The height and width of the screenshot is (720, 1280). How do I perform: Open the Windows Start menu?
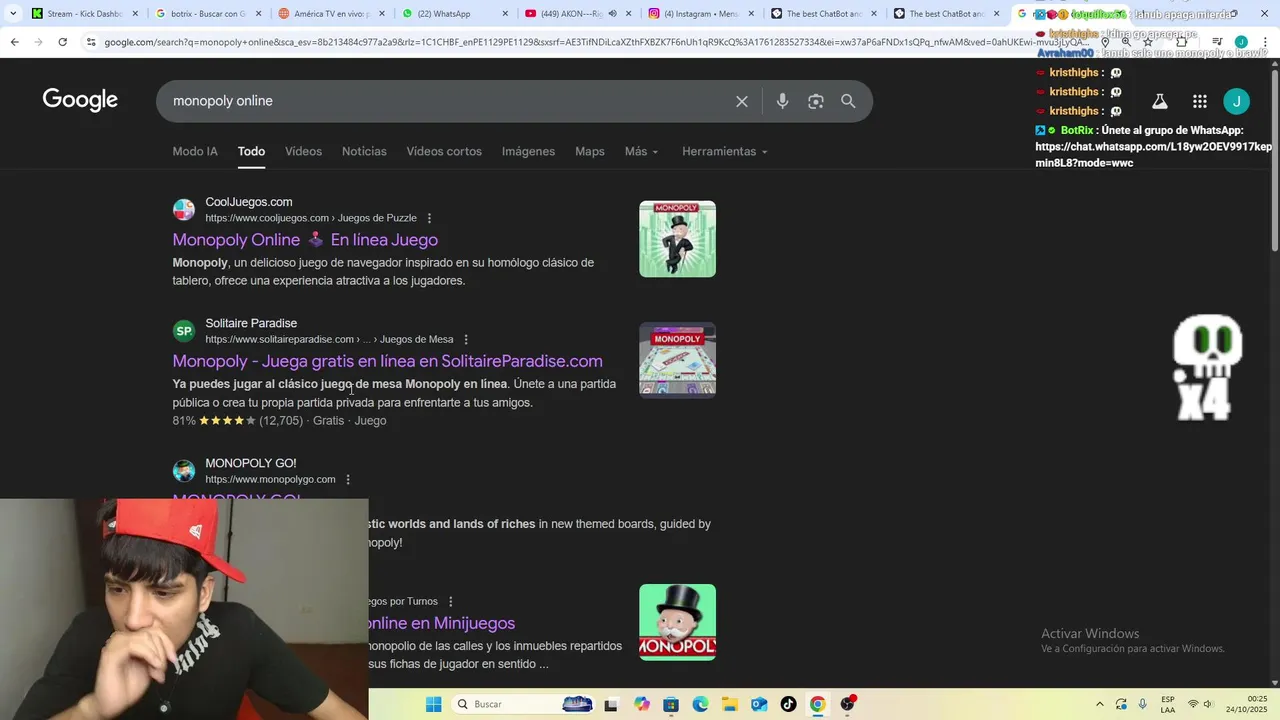click(433, 704)
